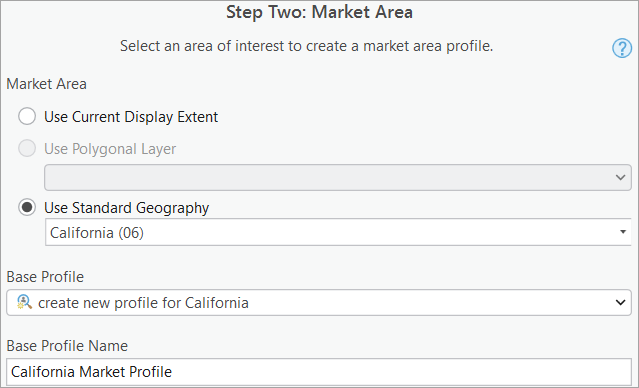
Task: Expand the Base Profile dropdown chevron
Action: point(620,302)
